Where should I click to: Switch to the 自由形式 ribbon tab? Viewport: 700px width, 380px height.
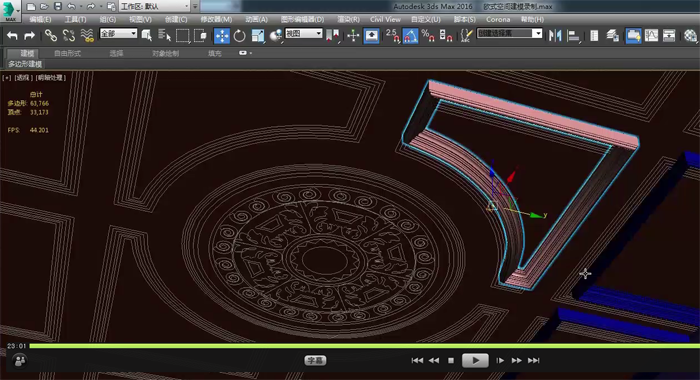(67, 53)
